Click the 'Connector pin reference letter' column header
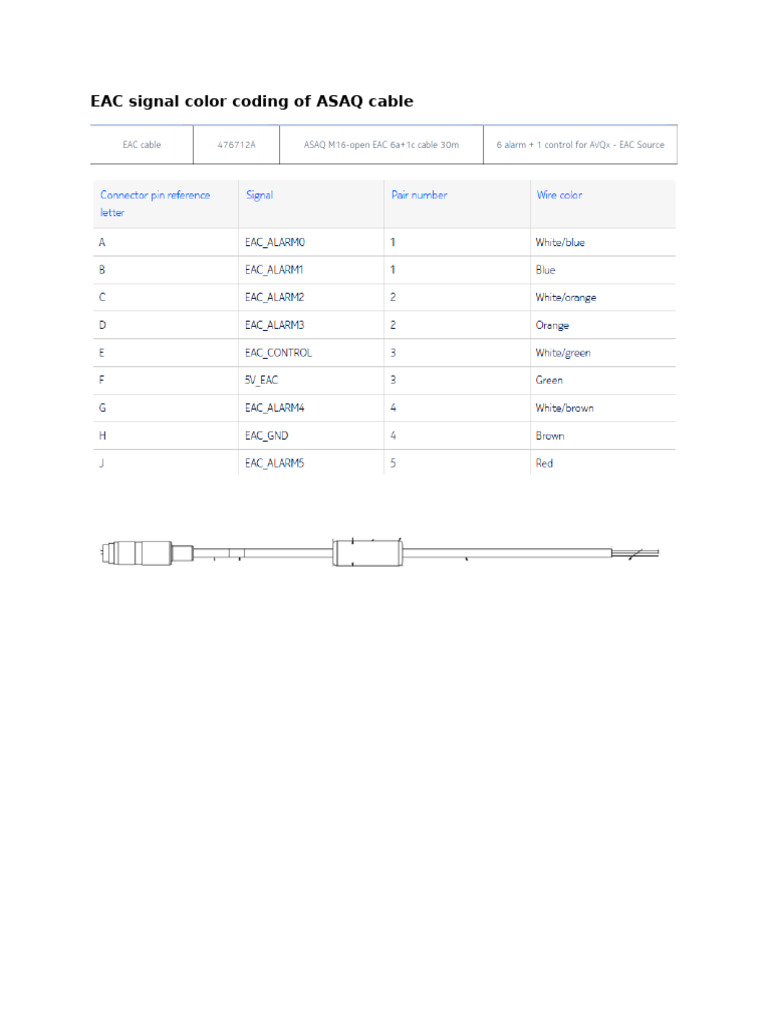This screenshot has width=768, height=1024. (x=155, y=204)
